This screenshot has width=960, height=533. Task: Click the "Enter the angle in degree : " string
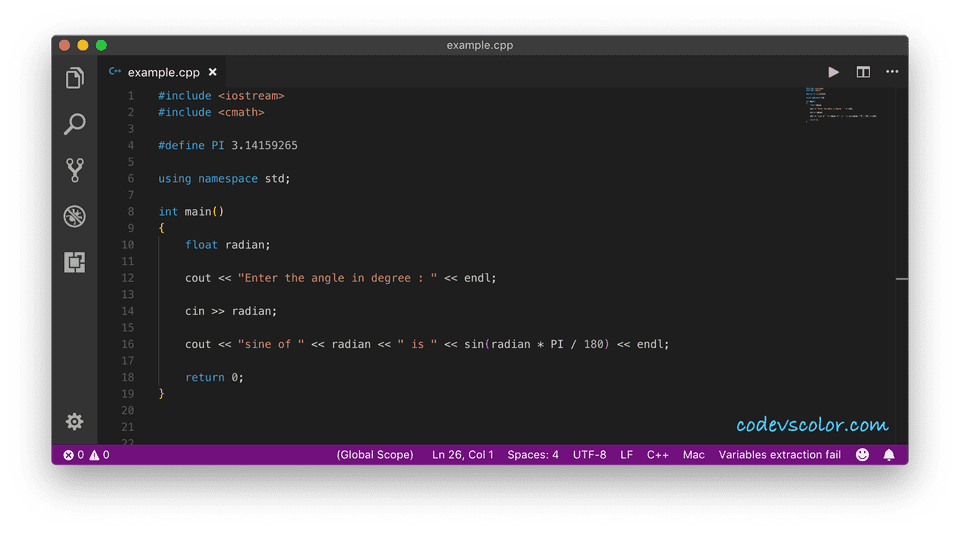tap(337, 278)
